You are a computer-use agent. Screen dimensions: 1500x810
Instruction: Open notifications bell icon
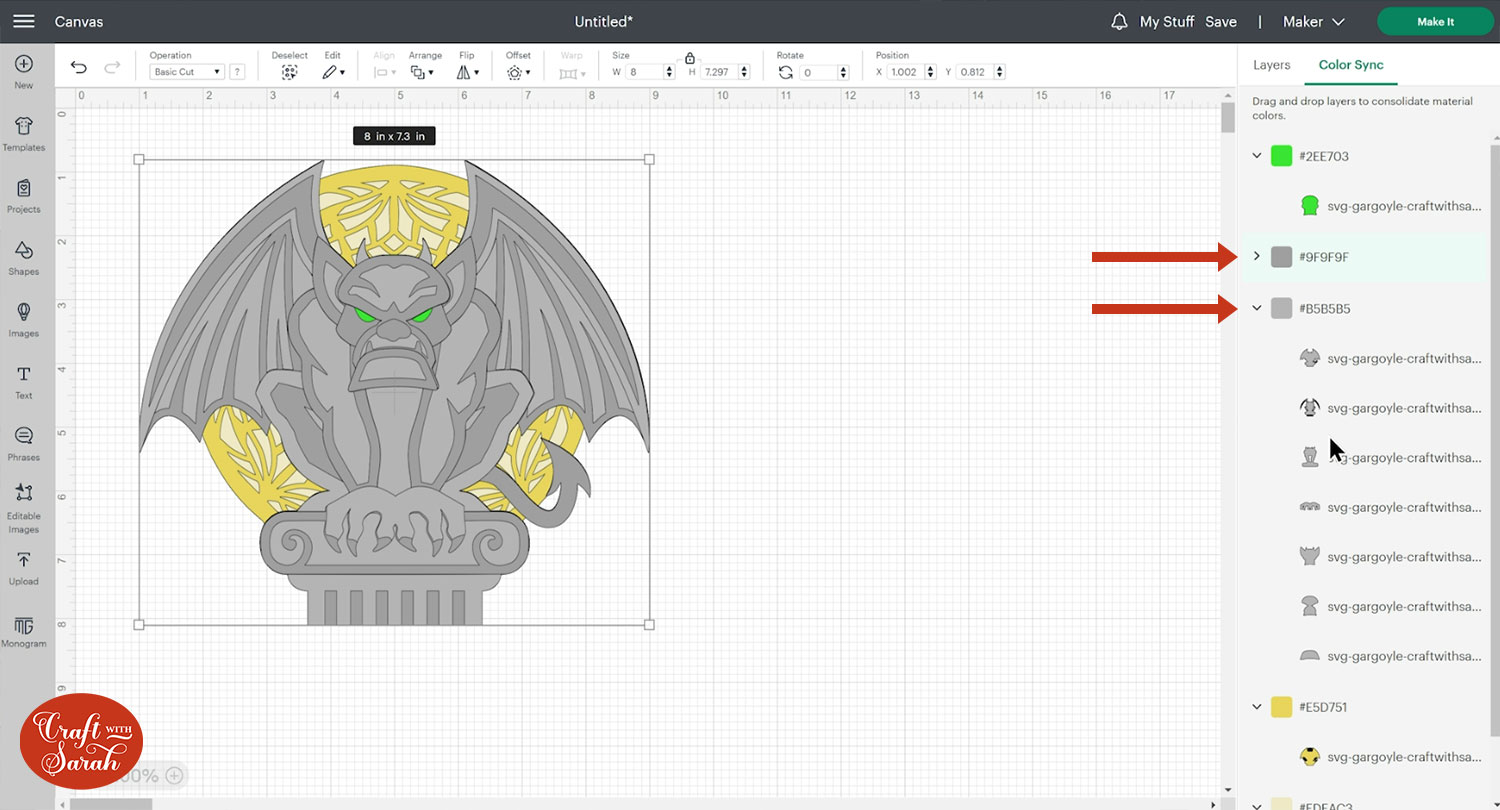[x=1119, y=21]
